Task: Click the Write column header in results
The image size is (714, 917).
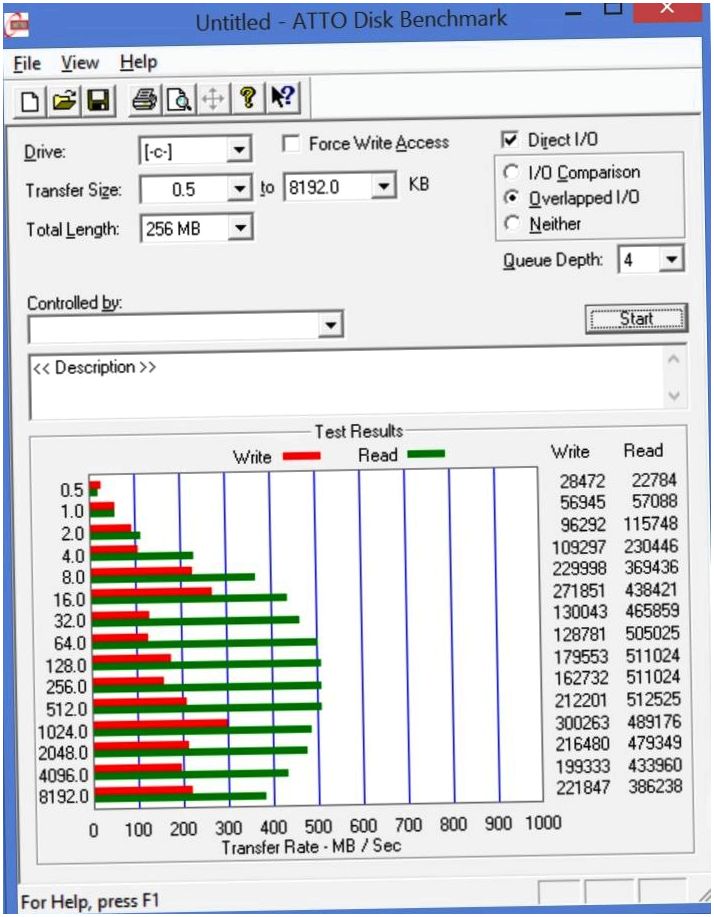Action: (x=571, y=452)
